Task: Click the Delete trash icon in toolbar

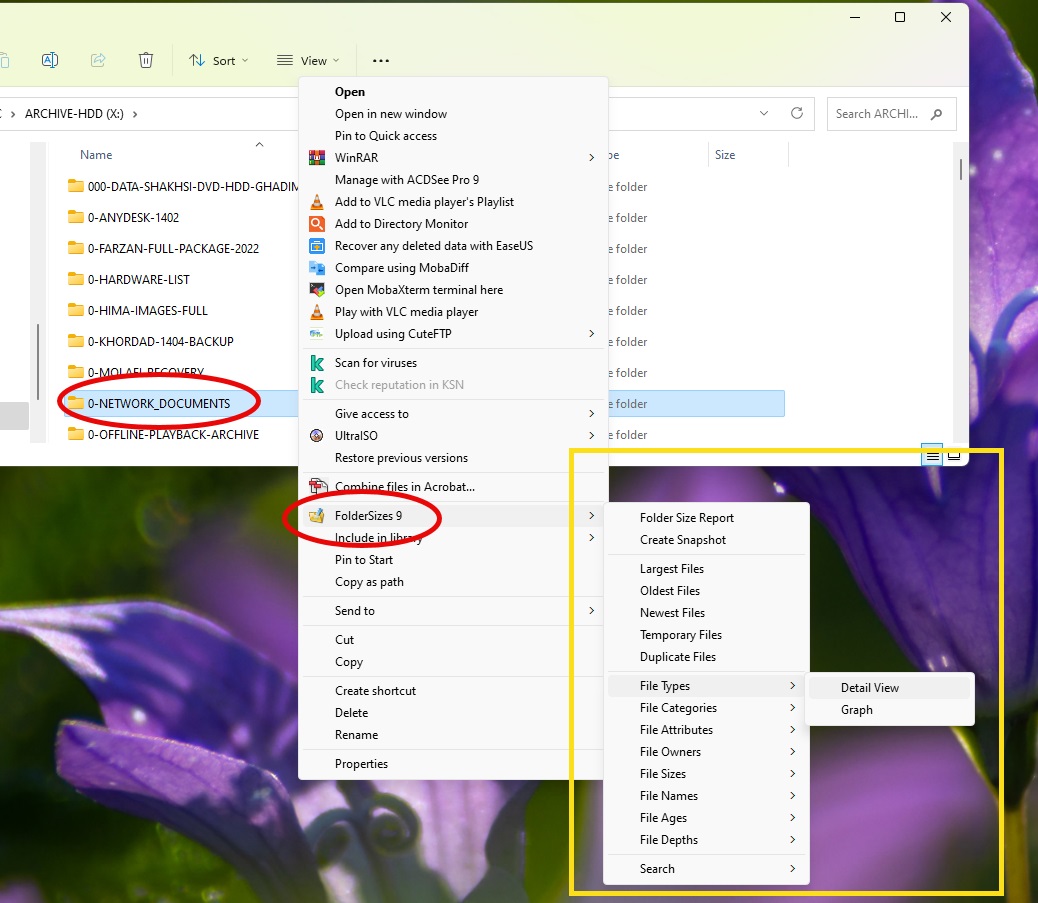Action: tap(146, 60)
